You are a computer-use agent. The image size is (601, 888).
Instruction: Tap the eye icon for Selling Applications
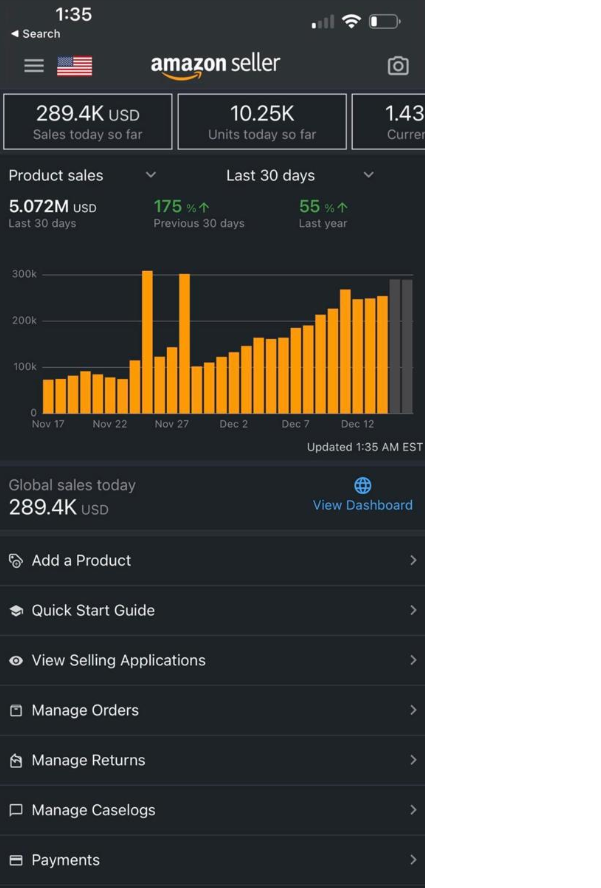click(x=16, y=660)
